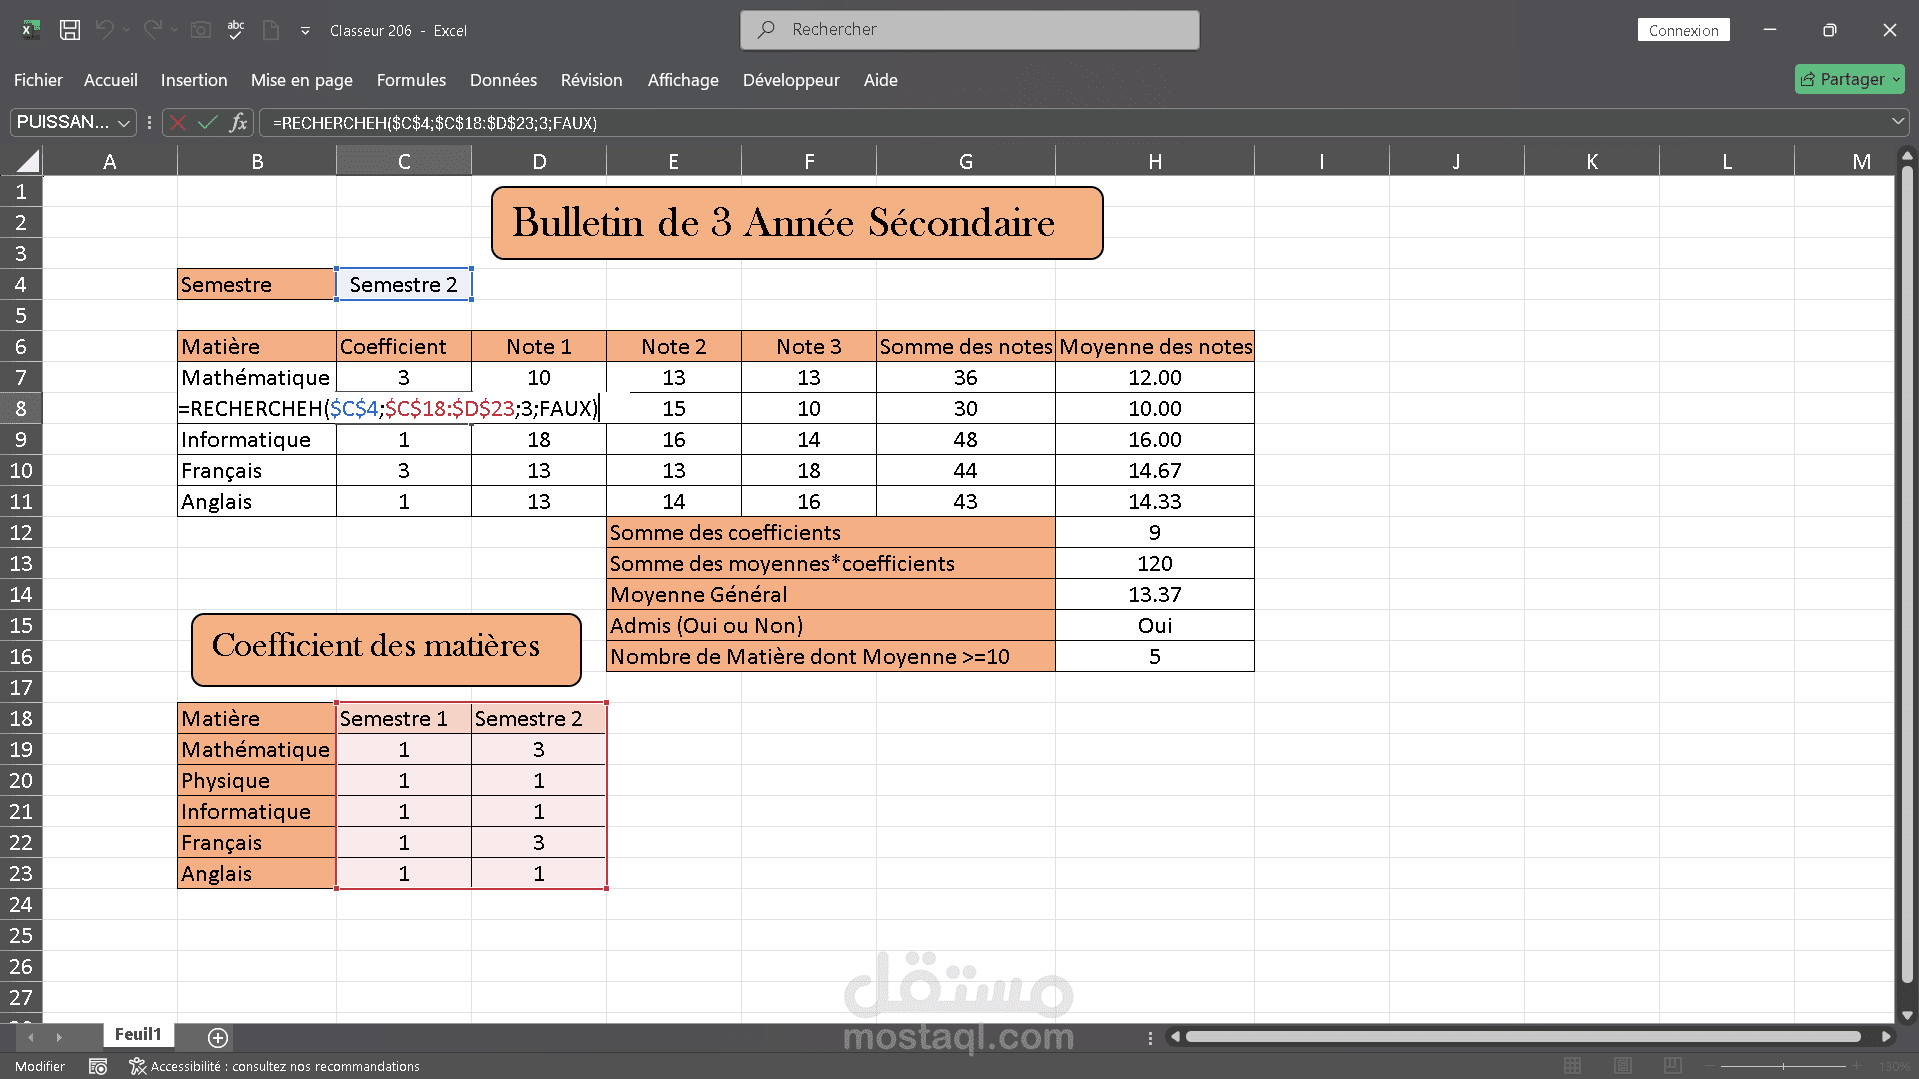Click the spelling check abc icon
The image size is (1919, 1079).
236,30
